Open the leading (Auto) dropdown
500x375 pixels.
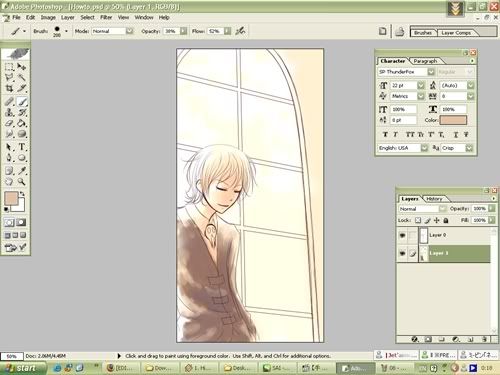(x=470, y=85)
